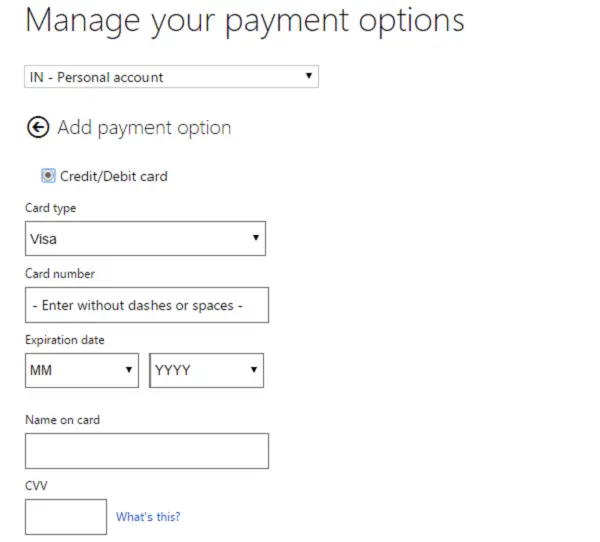Click the "Card type" field label
Viewport: 600px width, 542px height.
coord(50,208)
